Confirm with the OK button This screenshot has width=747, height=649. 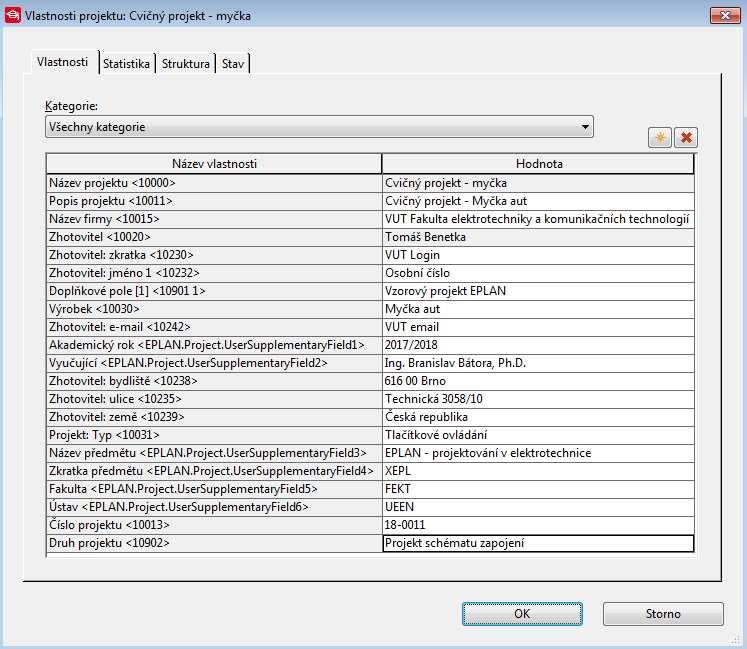pos(522,614)
